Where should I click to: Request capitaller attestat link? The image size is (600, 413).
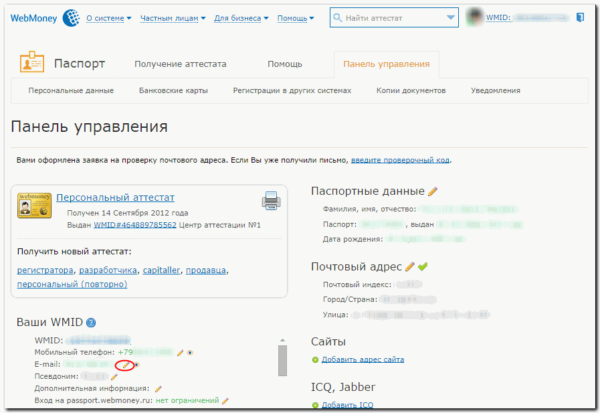click(x=161, y=271)
